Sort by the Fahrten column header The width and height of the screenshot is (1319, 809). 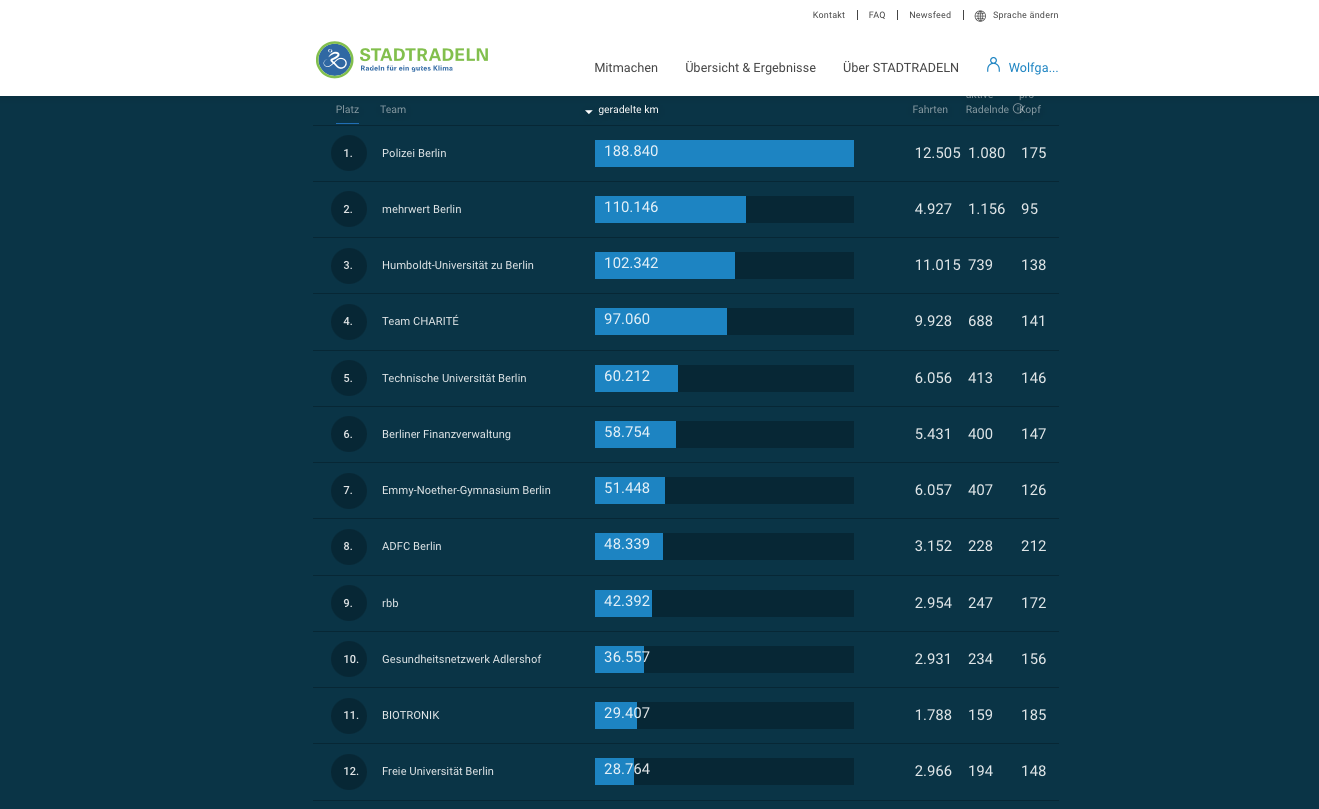(x=930, y=110)
